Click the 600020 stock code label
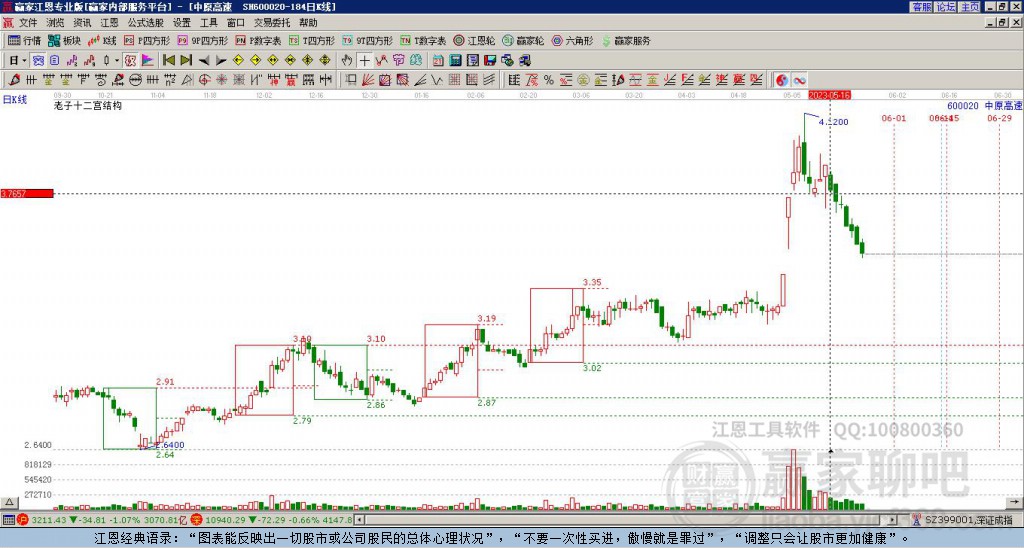 963,106
